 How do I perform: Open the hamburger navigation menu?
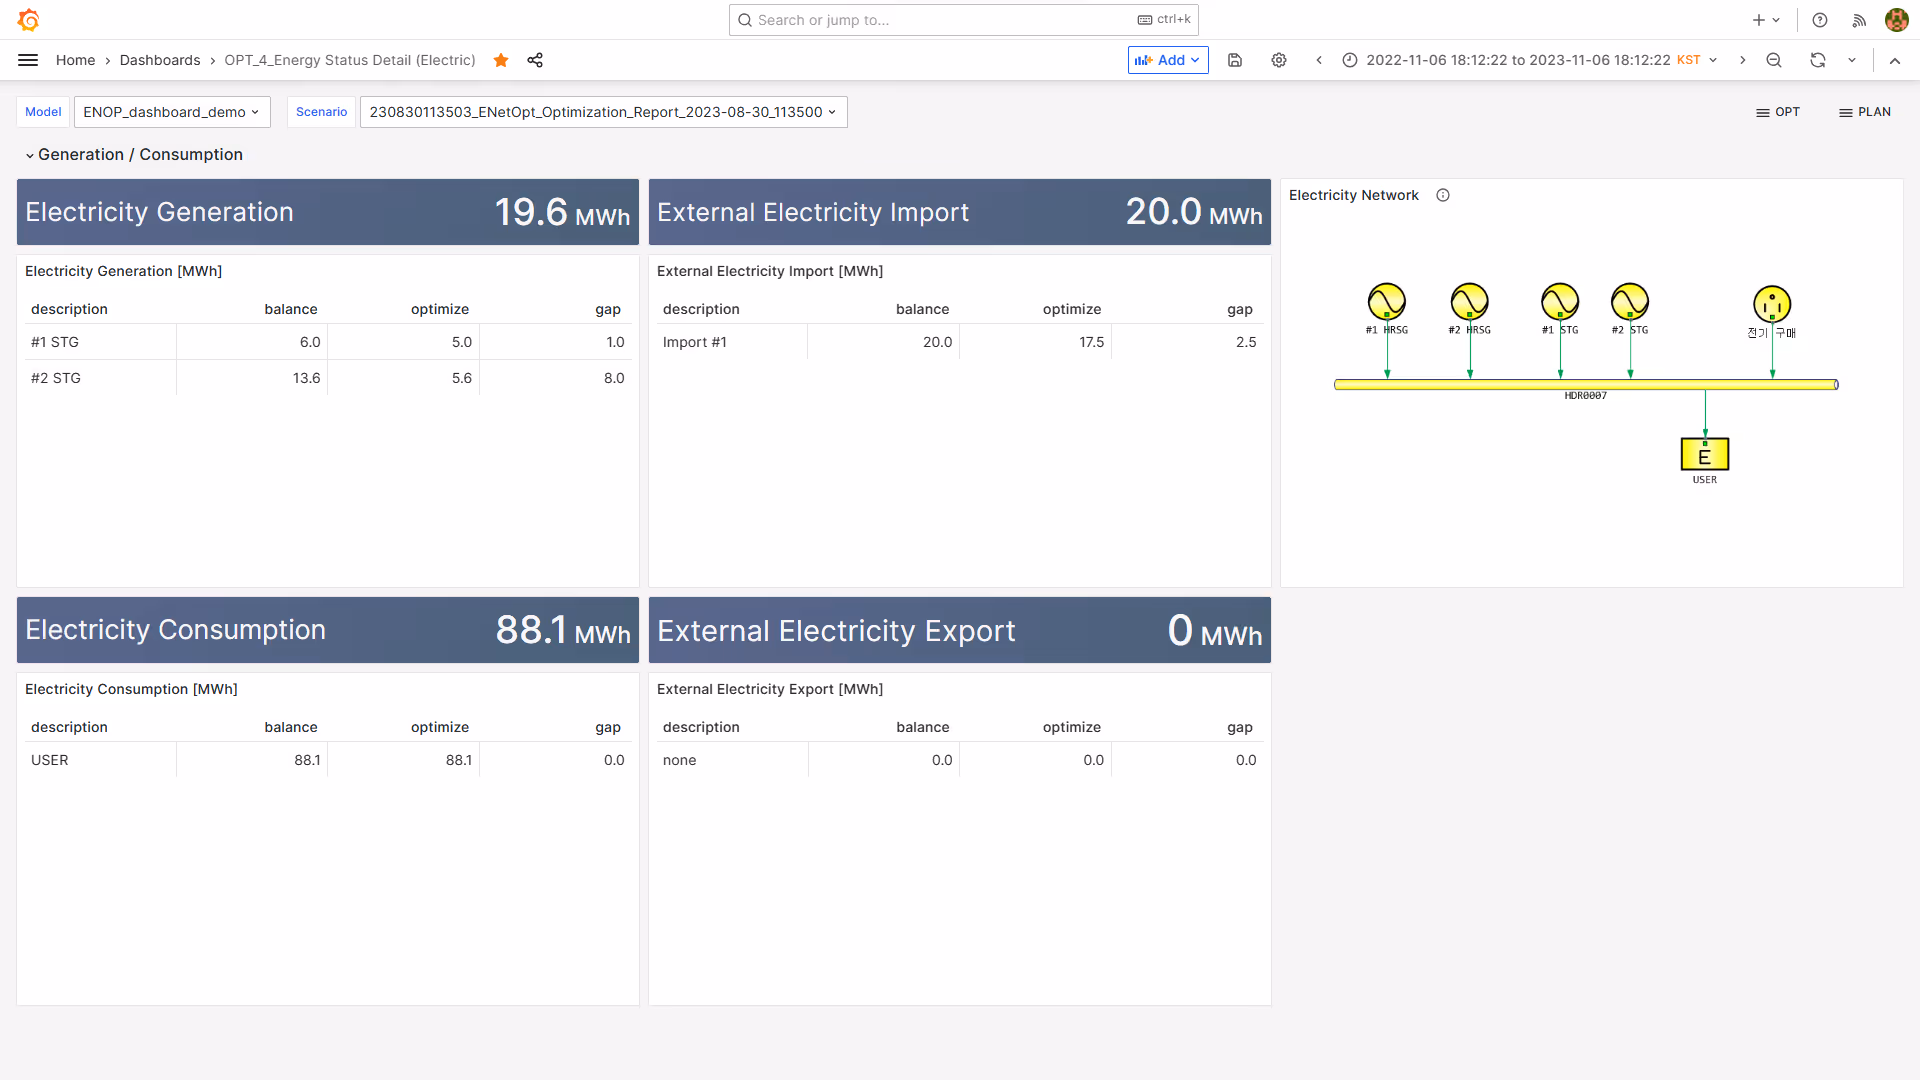point(28,60)
